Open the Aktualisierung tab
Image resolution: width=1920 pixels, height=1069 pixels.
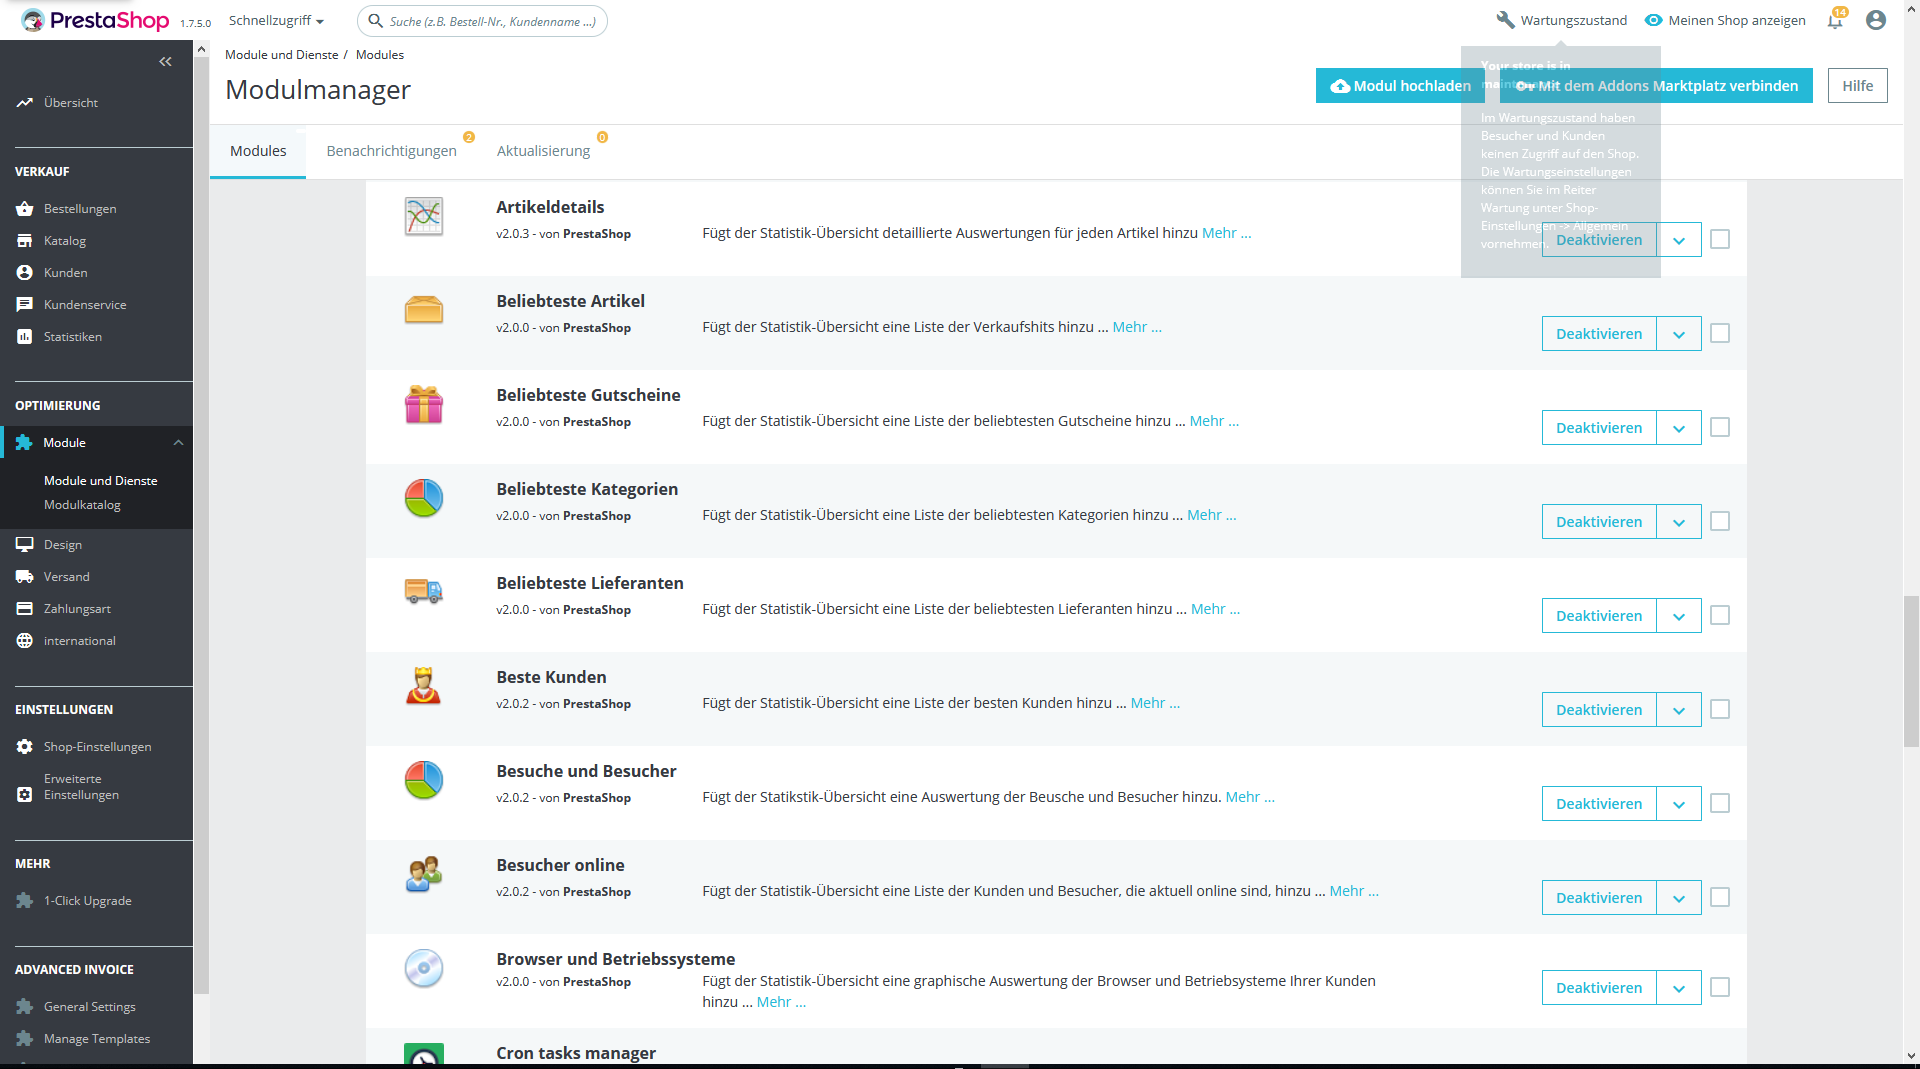[x=543, y=151]
